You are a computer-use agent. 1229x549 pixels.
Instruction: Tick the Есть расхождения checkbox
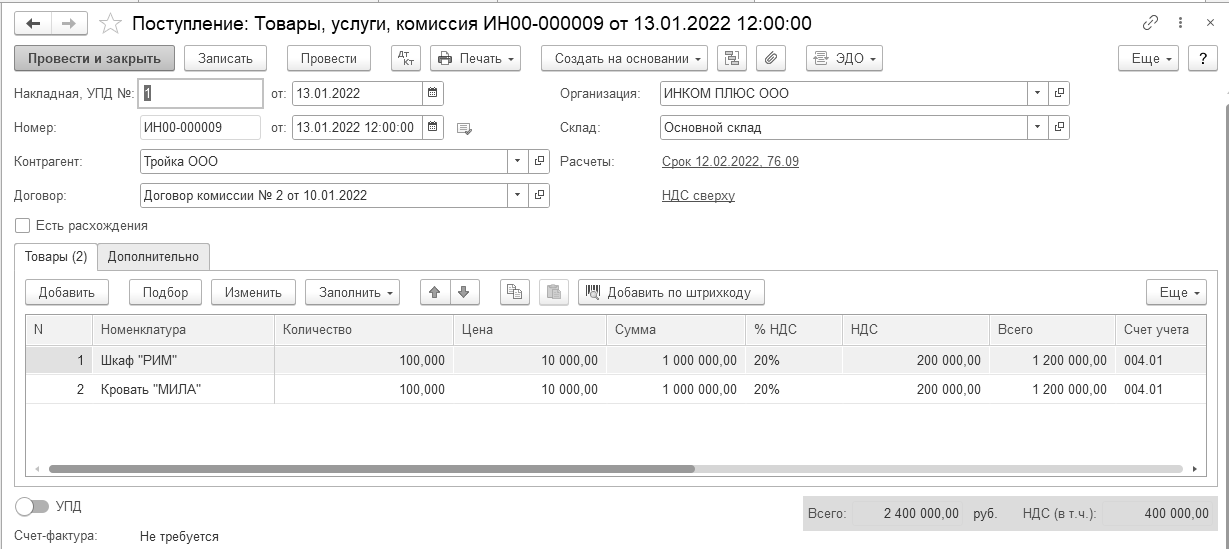pos(23,226)
